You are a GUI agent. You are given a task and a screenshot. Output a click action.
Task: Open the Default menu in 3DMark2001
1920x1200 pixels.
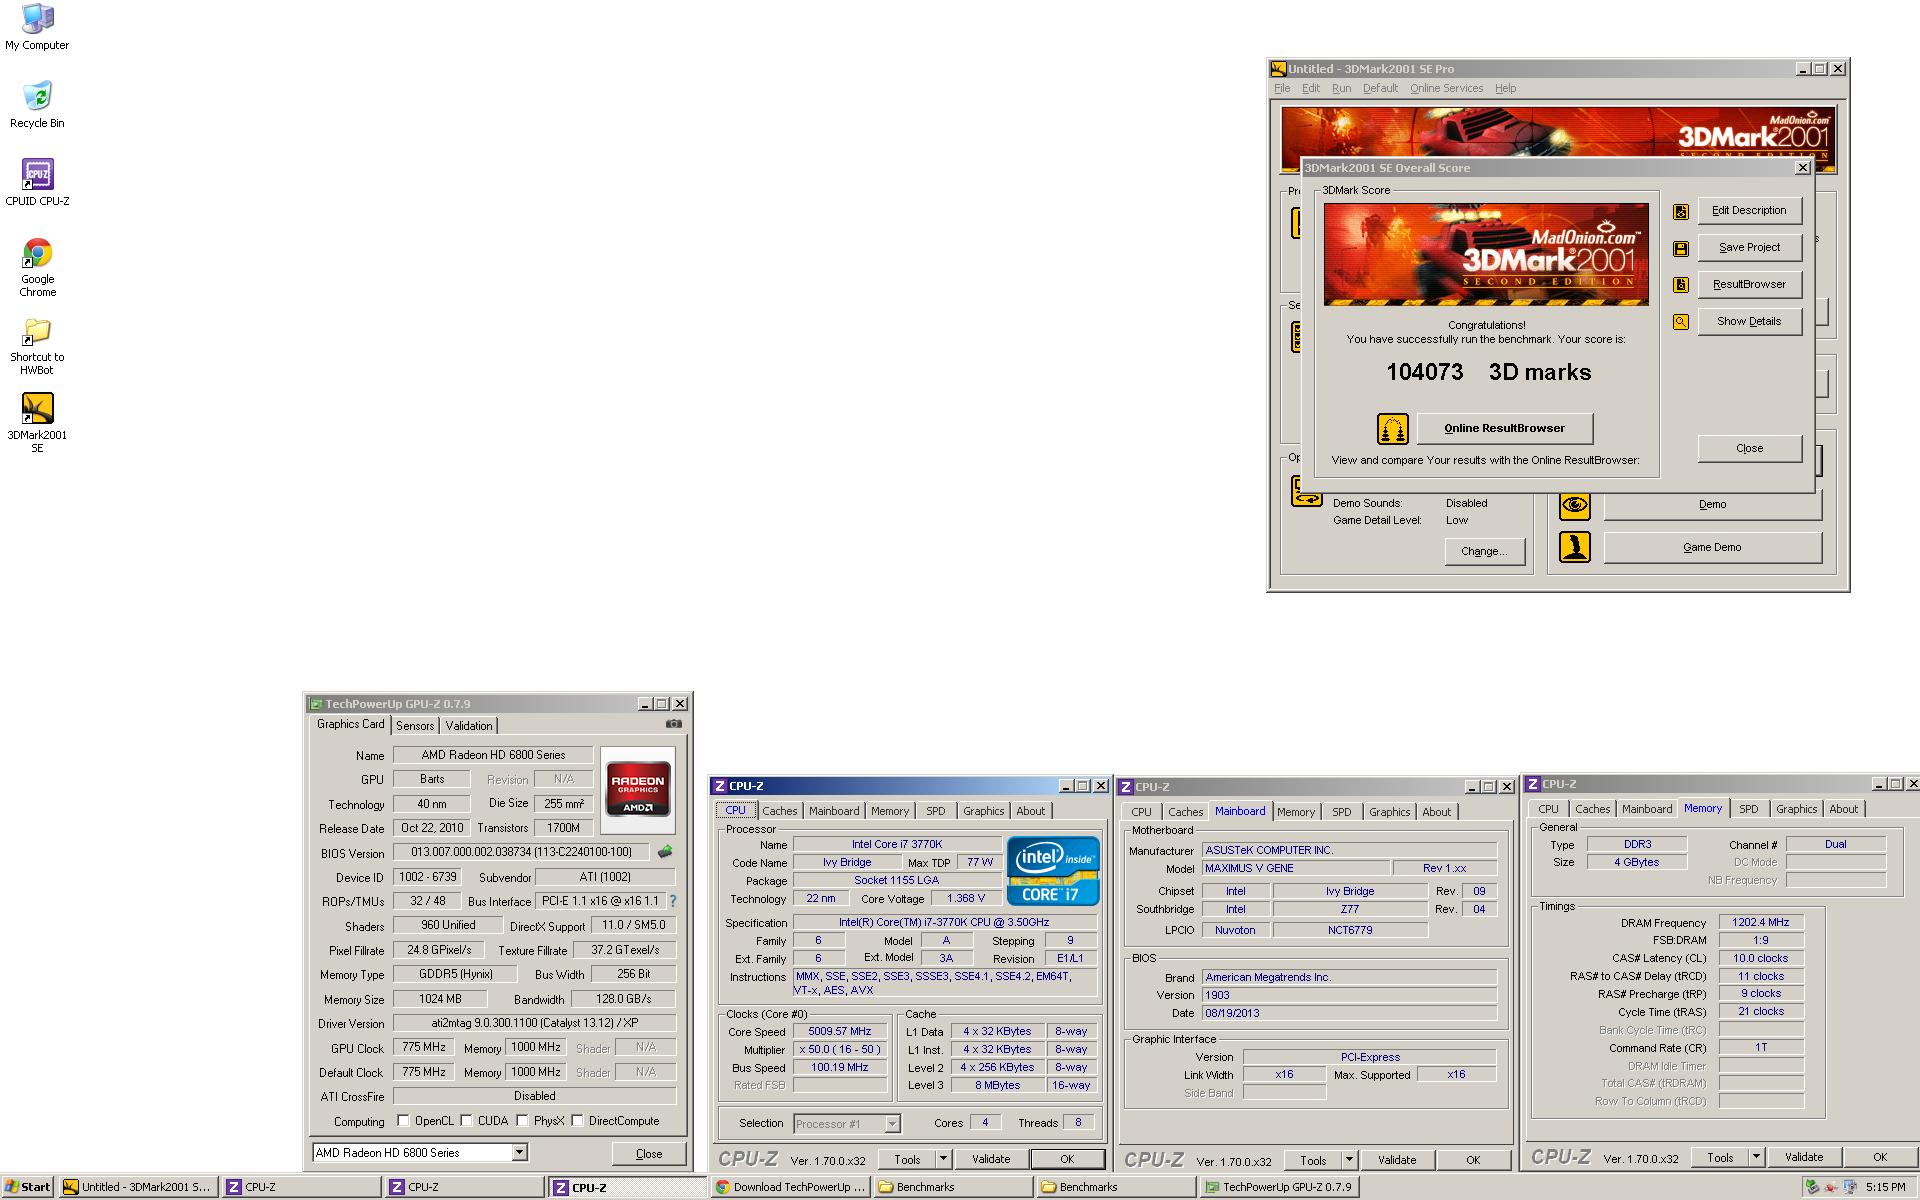(1380, 88)
